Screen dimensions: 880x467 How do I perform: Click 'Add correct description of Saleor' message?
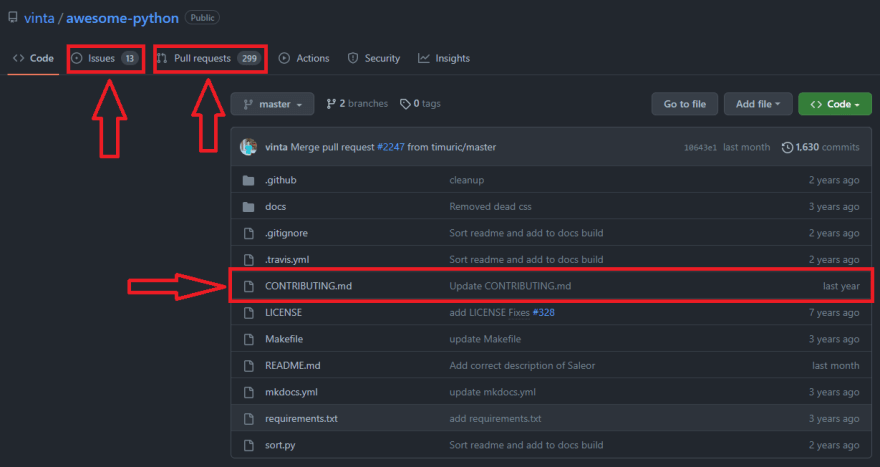click(x=522, y=365)
